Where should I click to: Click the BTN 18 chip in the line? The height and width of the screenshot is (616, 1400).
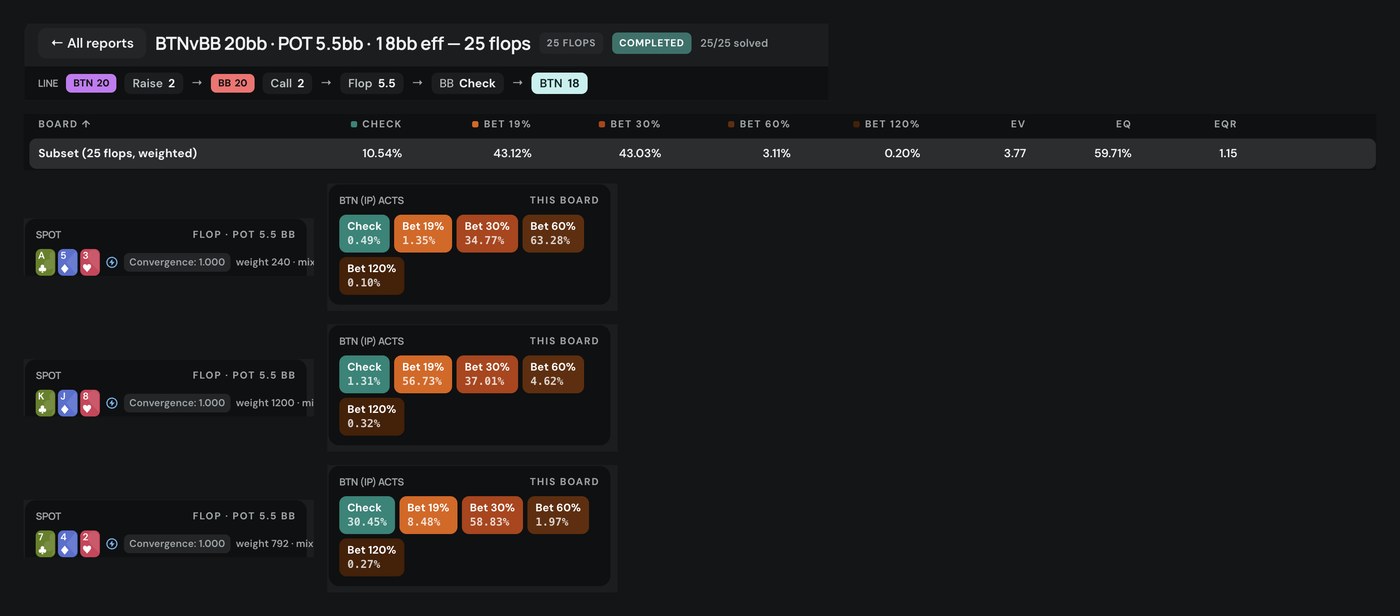[559, 83]
